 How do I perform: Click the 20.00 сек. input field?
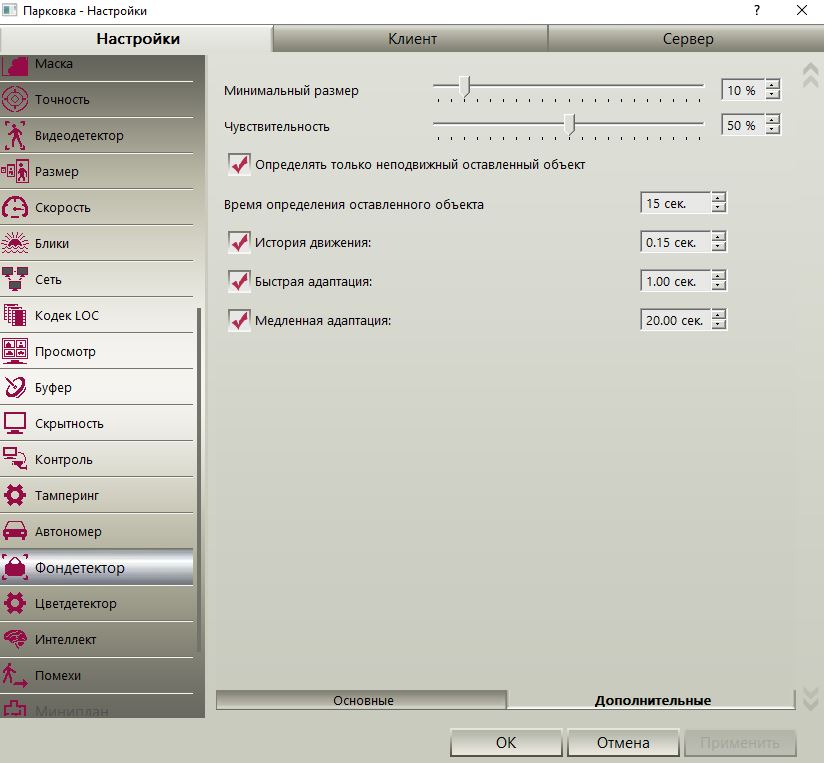pos(675,320)
